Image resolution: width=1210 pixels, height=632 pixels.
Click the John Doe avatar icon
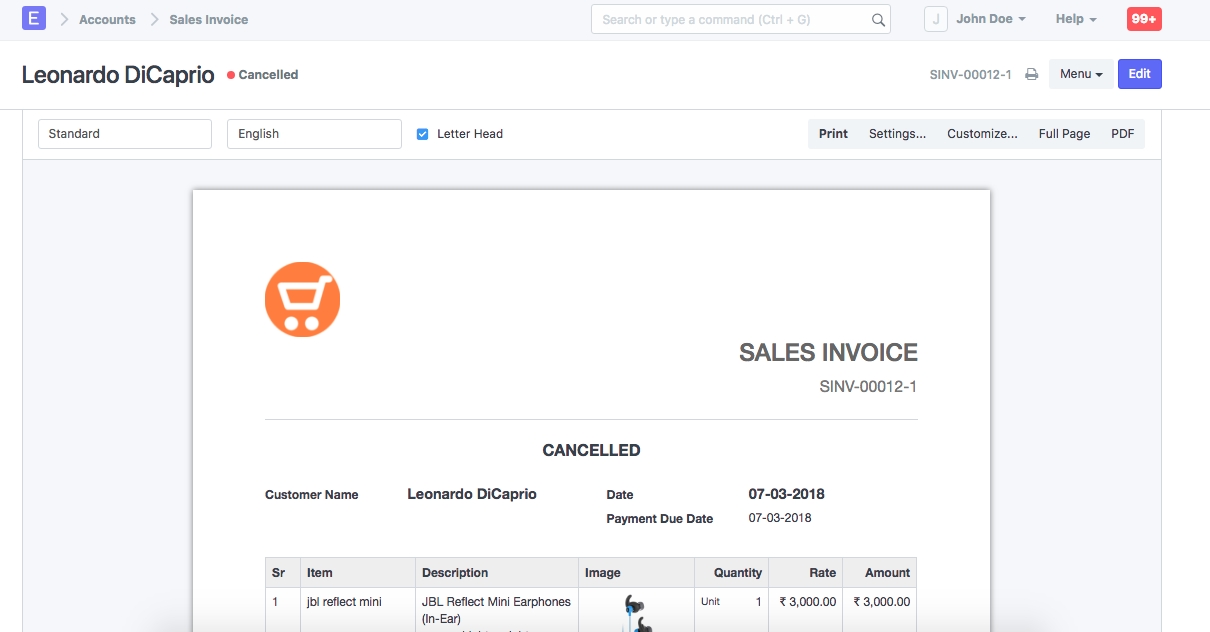pyautogui.click(x=935, y=19)
